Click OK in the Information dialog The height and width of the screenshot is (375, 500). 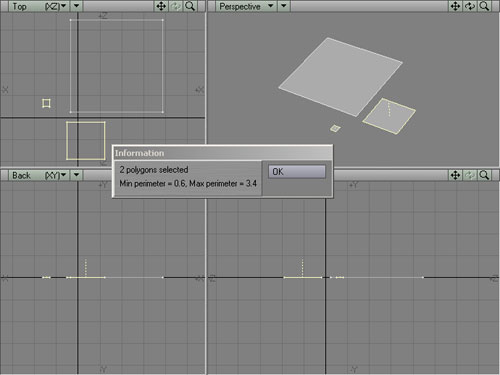coord(297,172)
